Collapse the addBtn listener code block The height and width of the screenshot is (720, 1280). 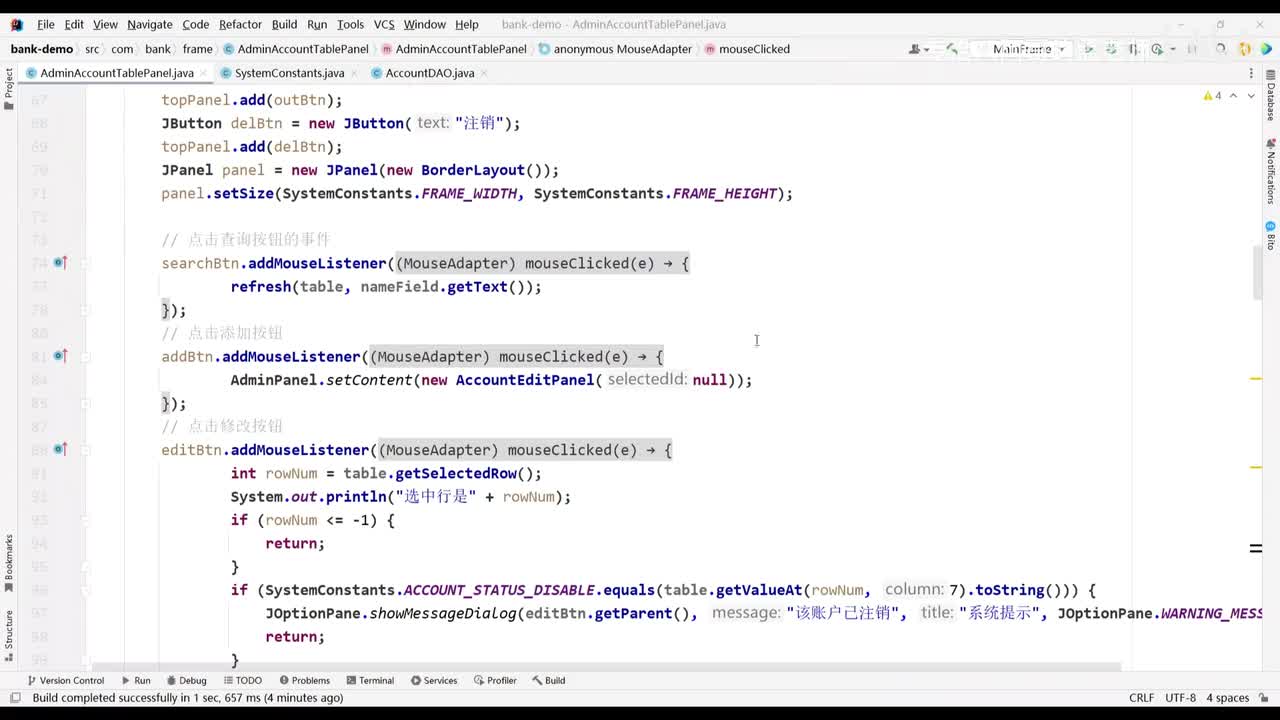(85, 356)
